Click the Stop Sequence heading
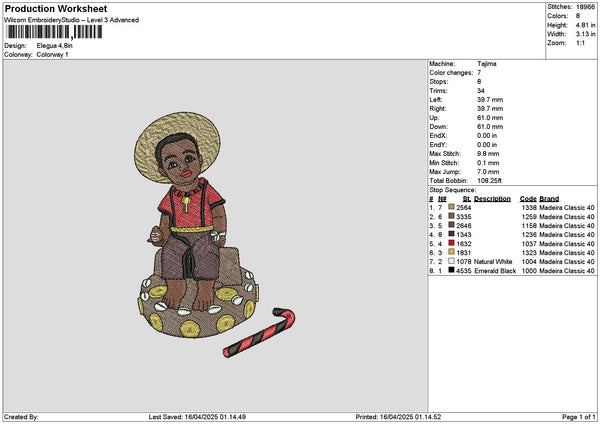 453,190
